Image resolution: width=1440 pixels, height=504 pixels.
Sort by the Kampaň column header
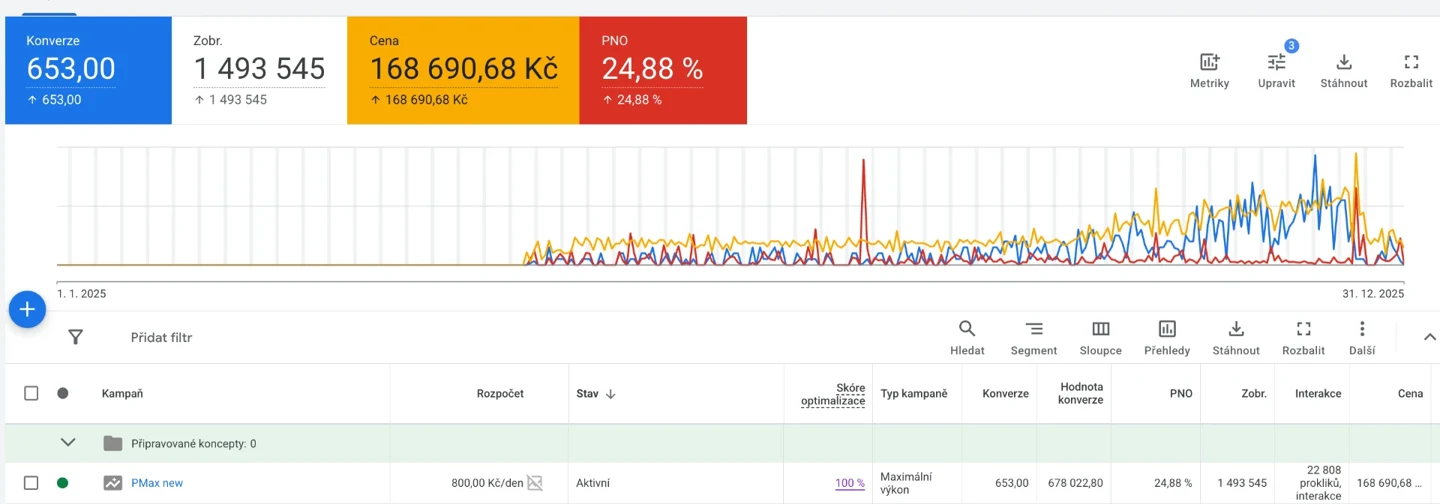[122, 394]
